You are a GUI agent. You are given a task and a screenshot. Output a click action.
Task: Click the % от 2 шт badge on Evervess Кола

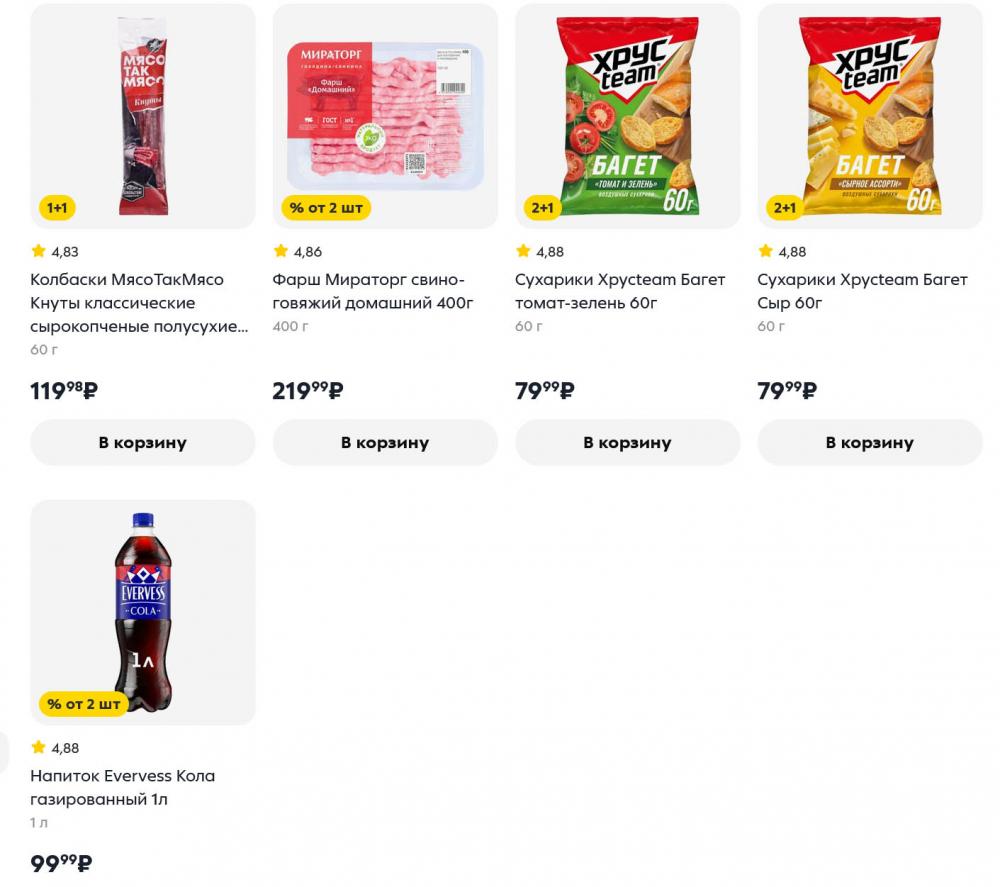pyautogui.click(x=84, y=704)
